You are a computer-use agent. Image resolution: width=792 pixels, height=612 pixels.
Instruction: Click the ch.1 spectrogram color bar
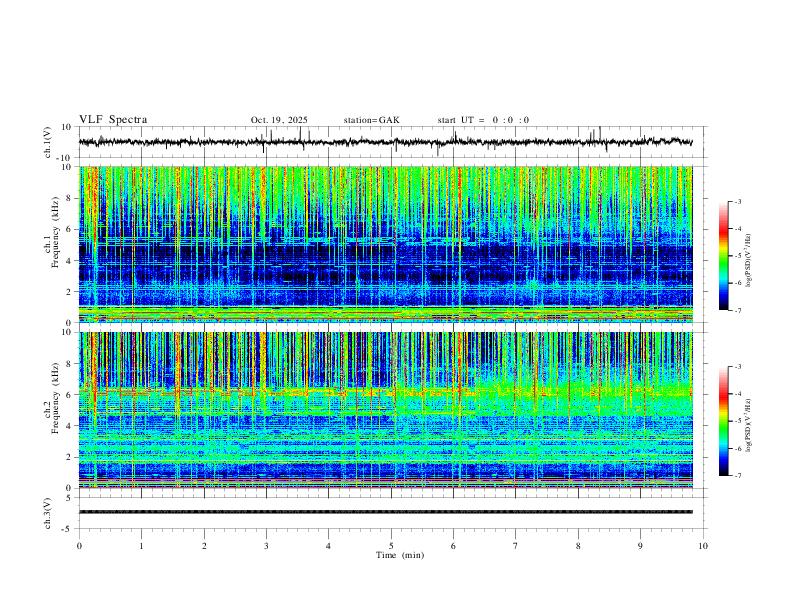[723, 256]
